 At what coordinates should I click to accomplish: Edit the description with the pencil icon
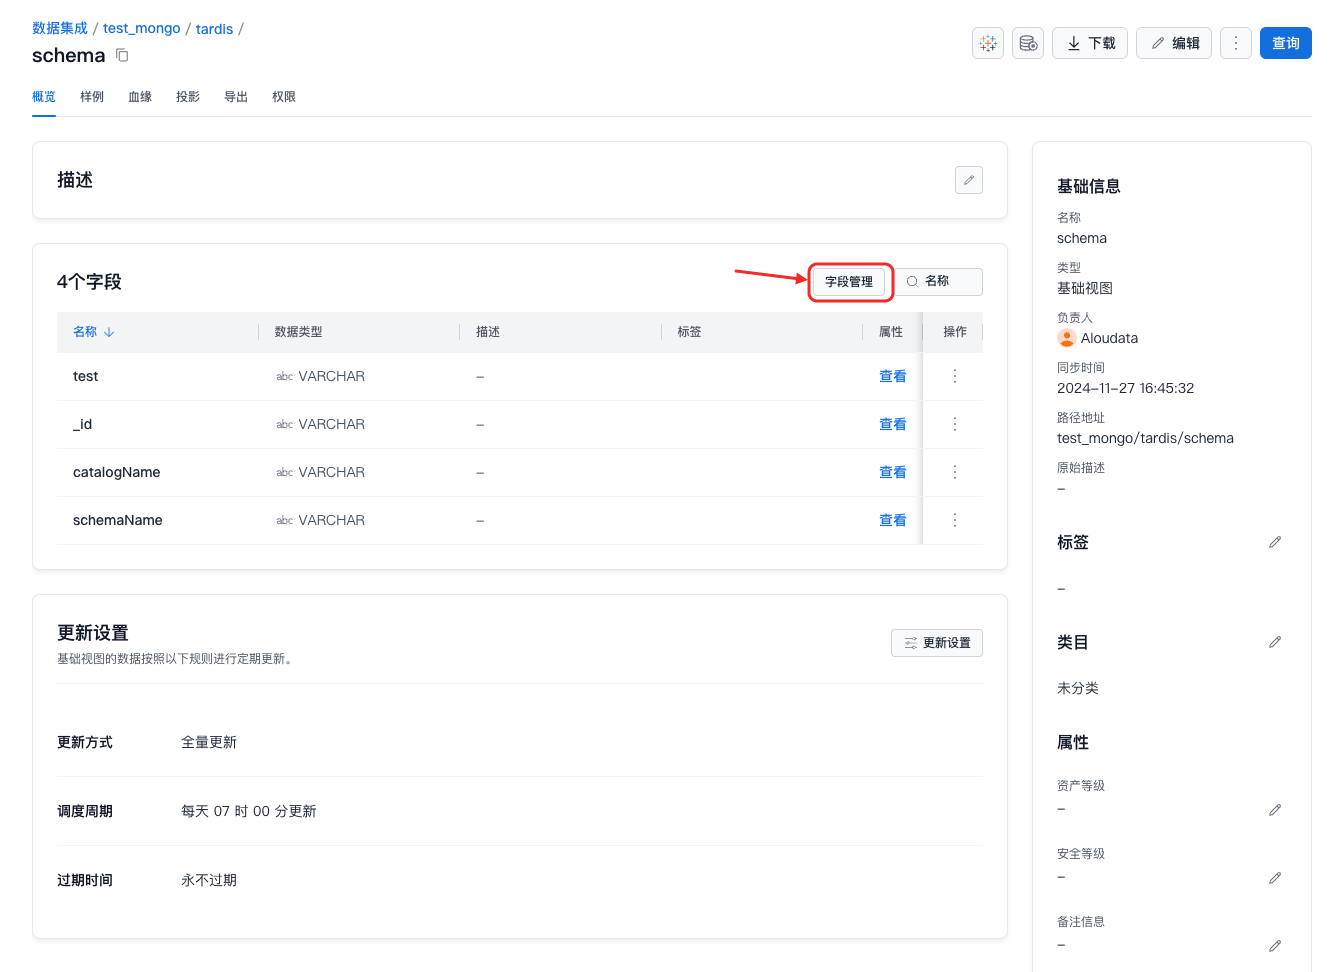tap(968, 180)
